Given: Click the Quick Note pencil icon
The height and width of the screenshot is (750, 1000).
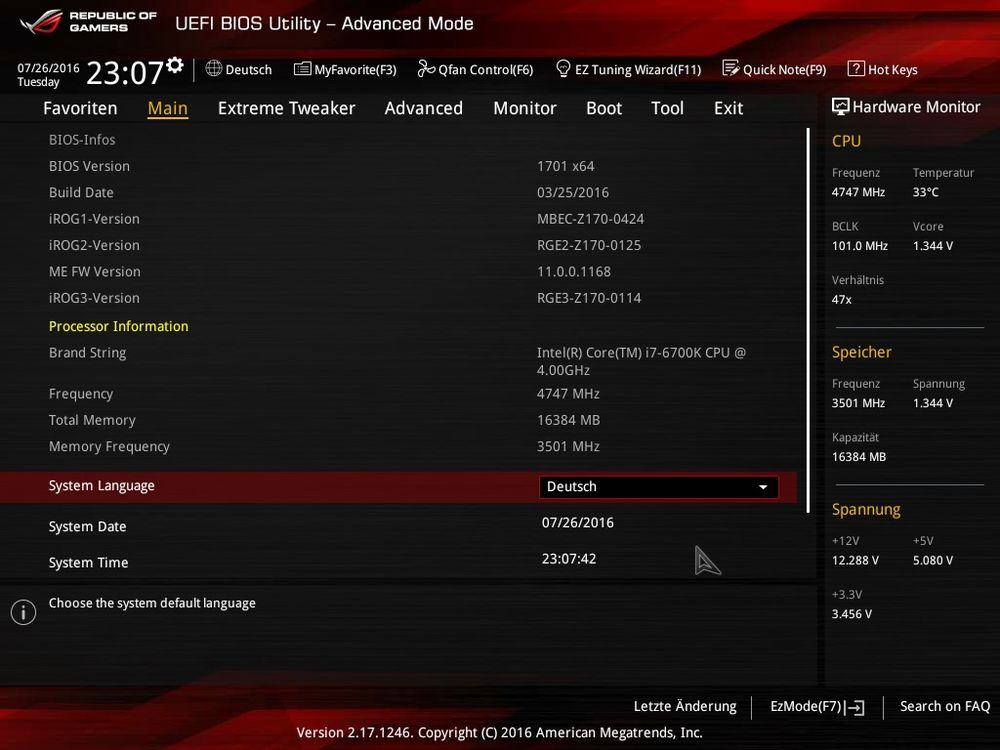Looking at the screenshot, I should [x=731, y=68].
